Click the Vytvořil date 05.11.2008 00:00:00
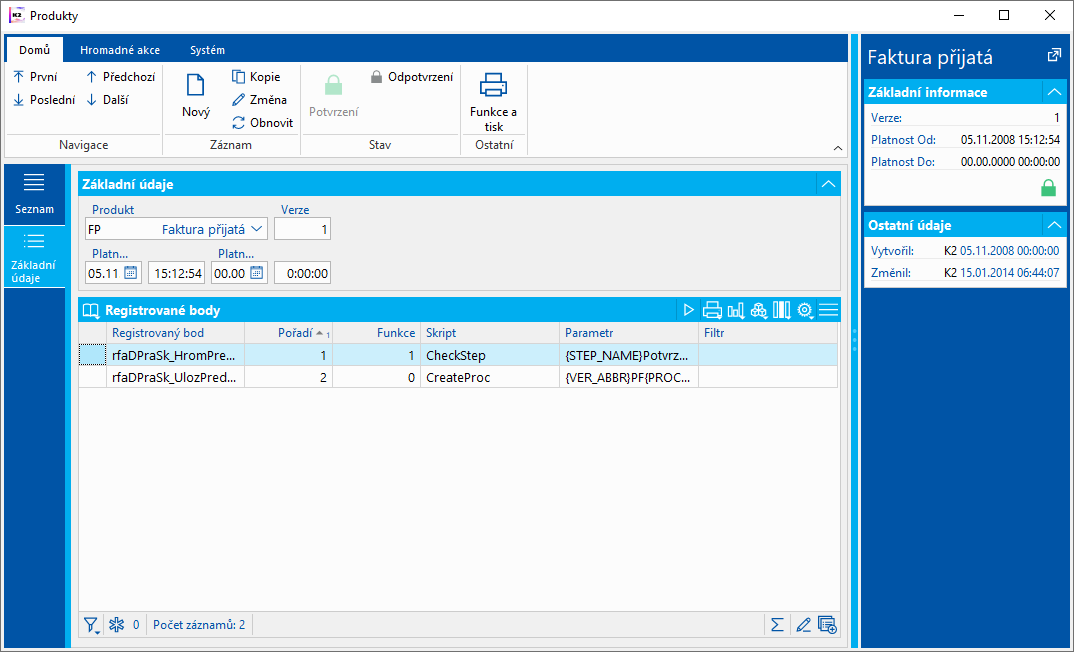The image size is (1074, 652). pyautogui.click(x=1010, y=251)
